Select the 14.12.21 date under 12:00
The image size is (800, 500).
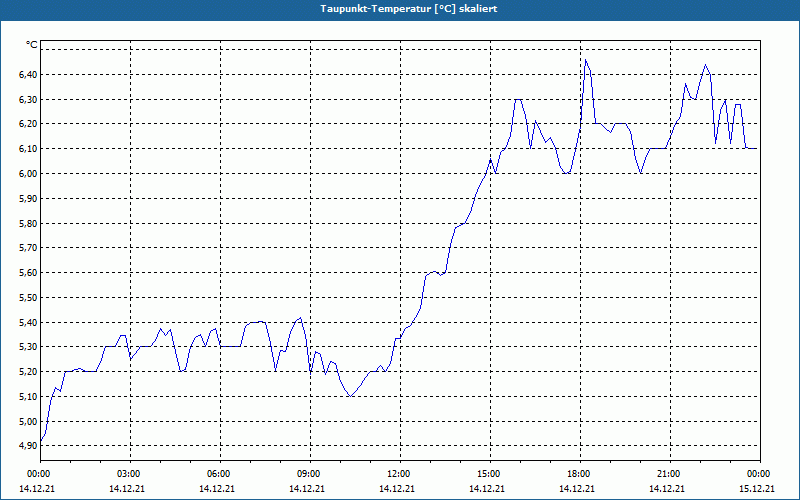coord(396,488)
